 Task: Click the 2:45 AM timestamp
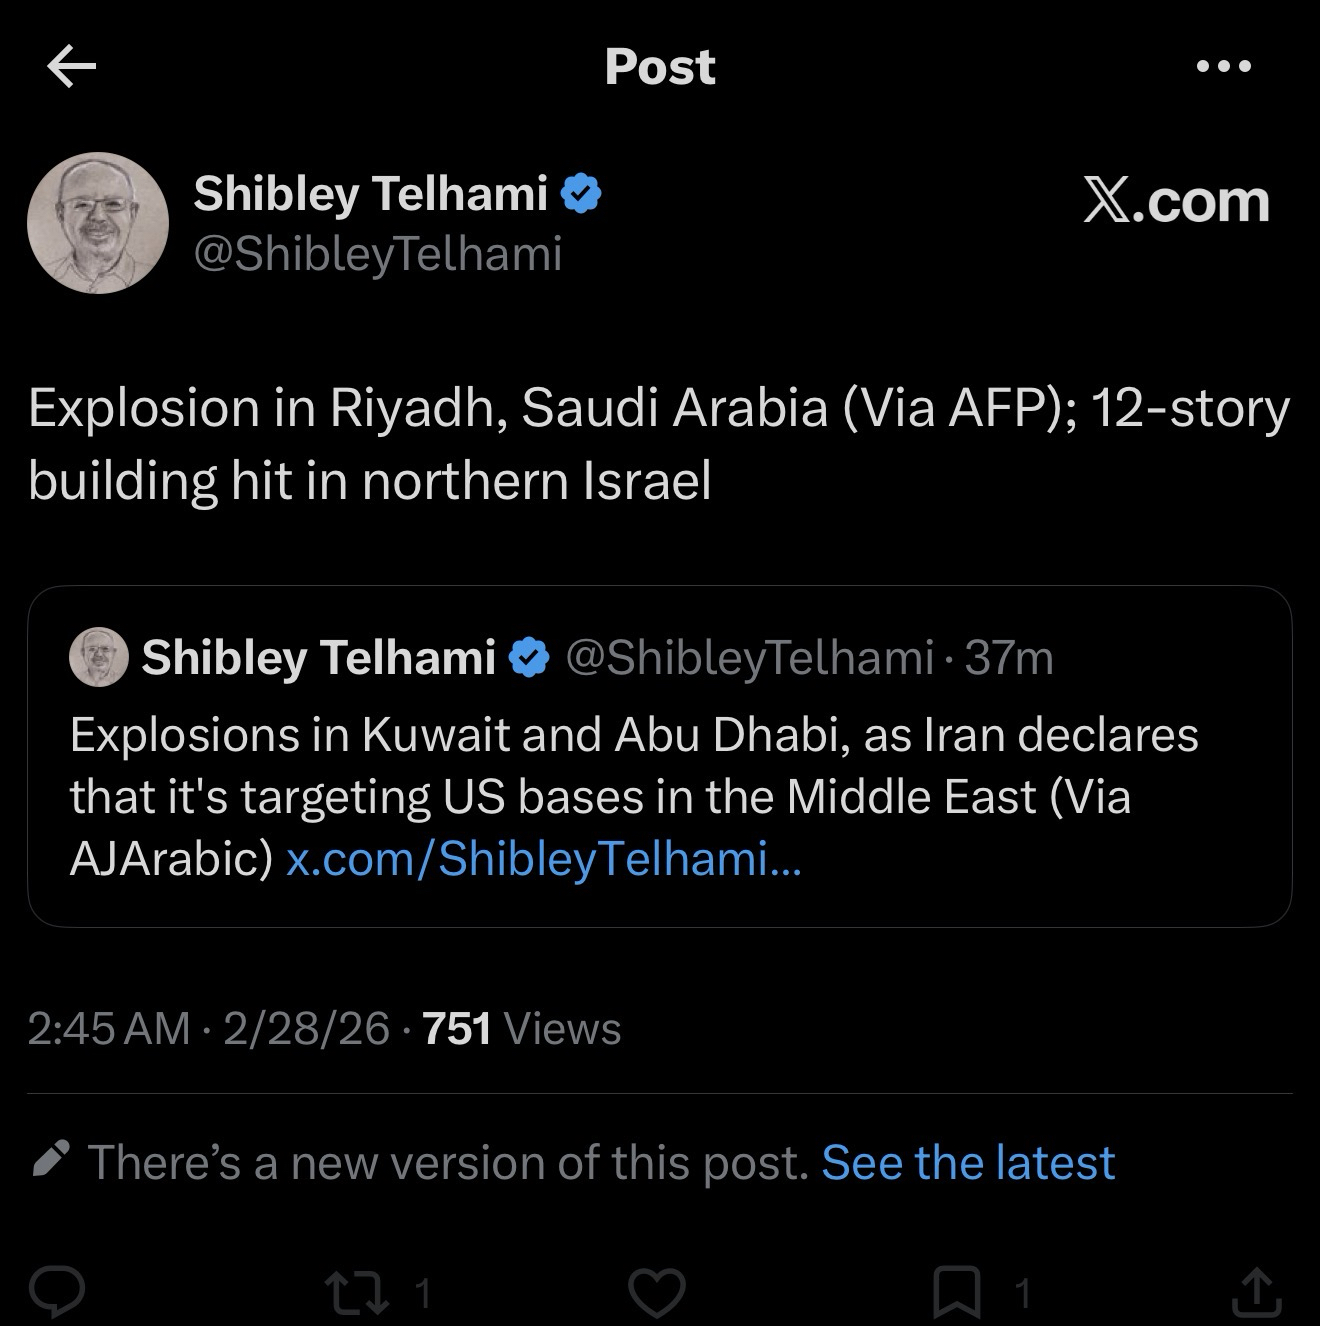[108, 1028]
